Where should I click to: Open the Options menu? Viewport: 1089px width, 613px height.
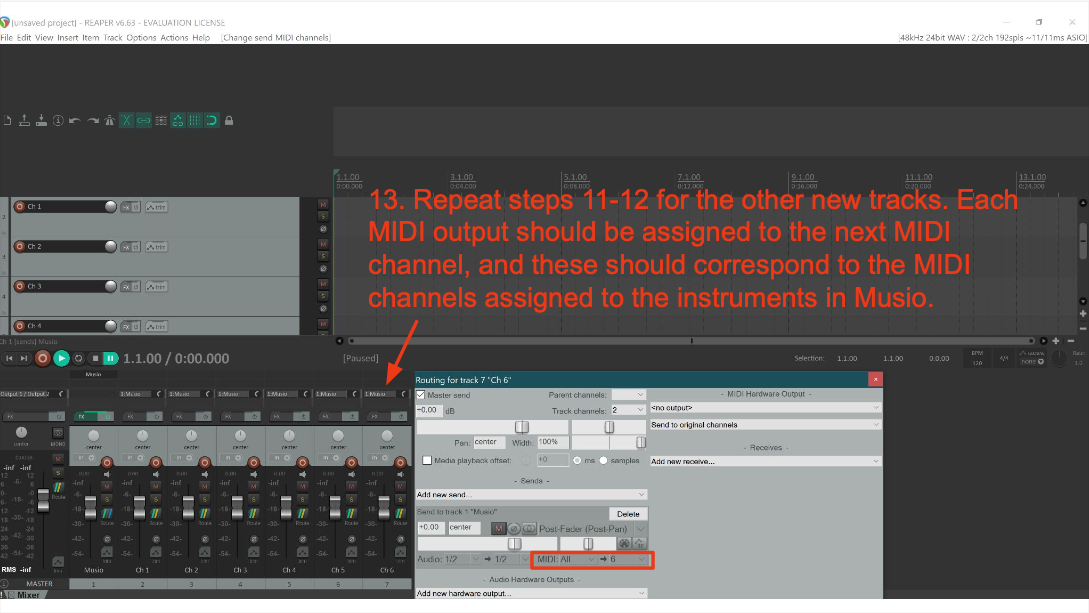point(141,37)
